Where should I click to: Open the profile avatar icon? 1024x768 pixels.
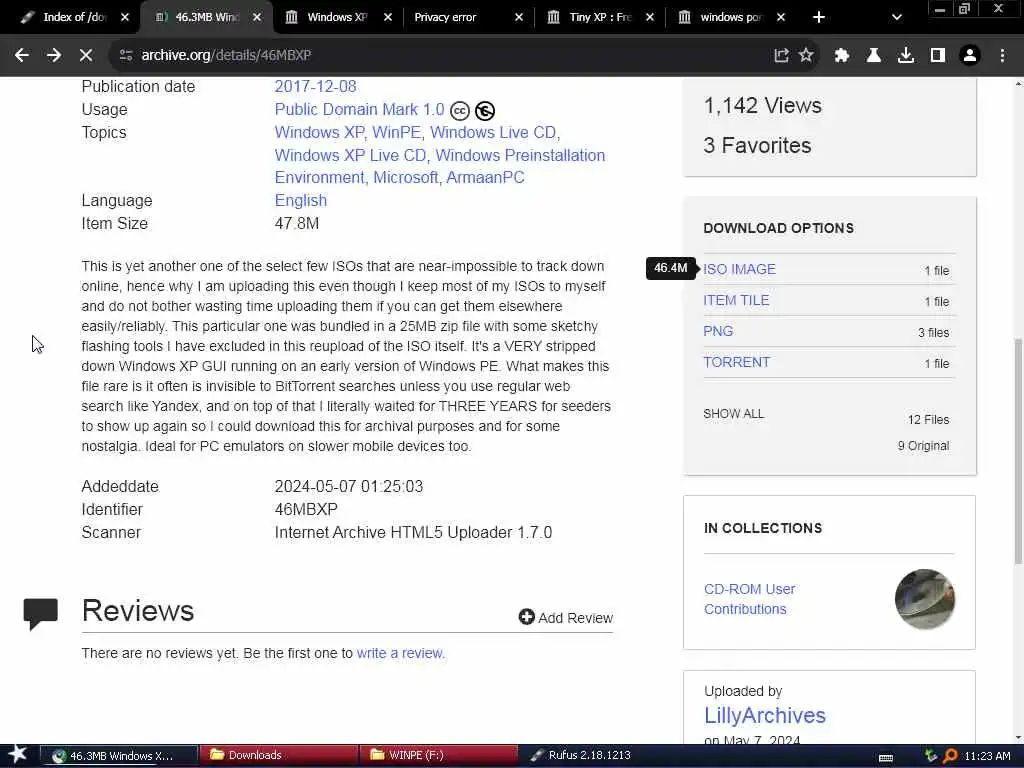click(x=970, y=56)
